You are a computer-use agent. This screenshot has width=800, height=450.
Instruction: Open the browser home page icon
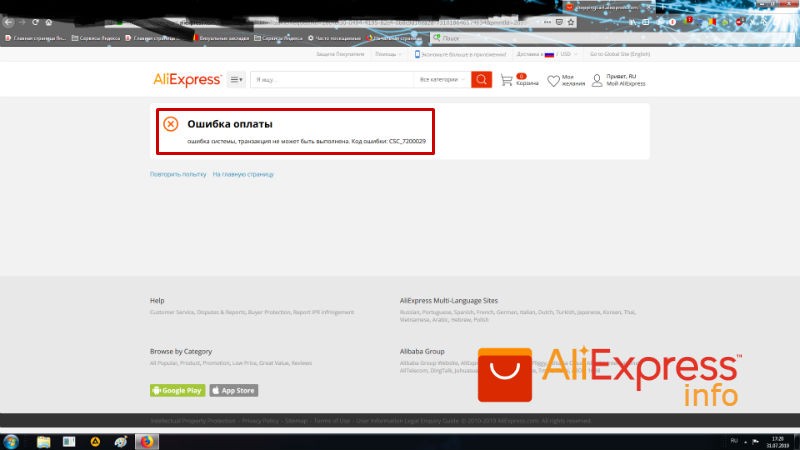pos(48,22)
